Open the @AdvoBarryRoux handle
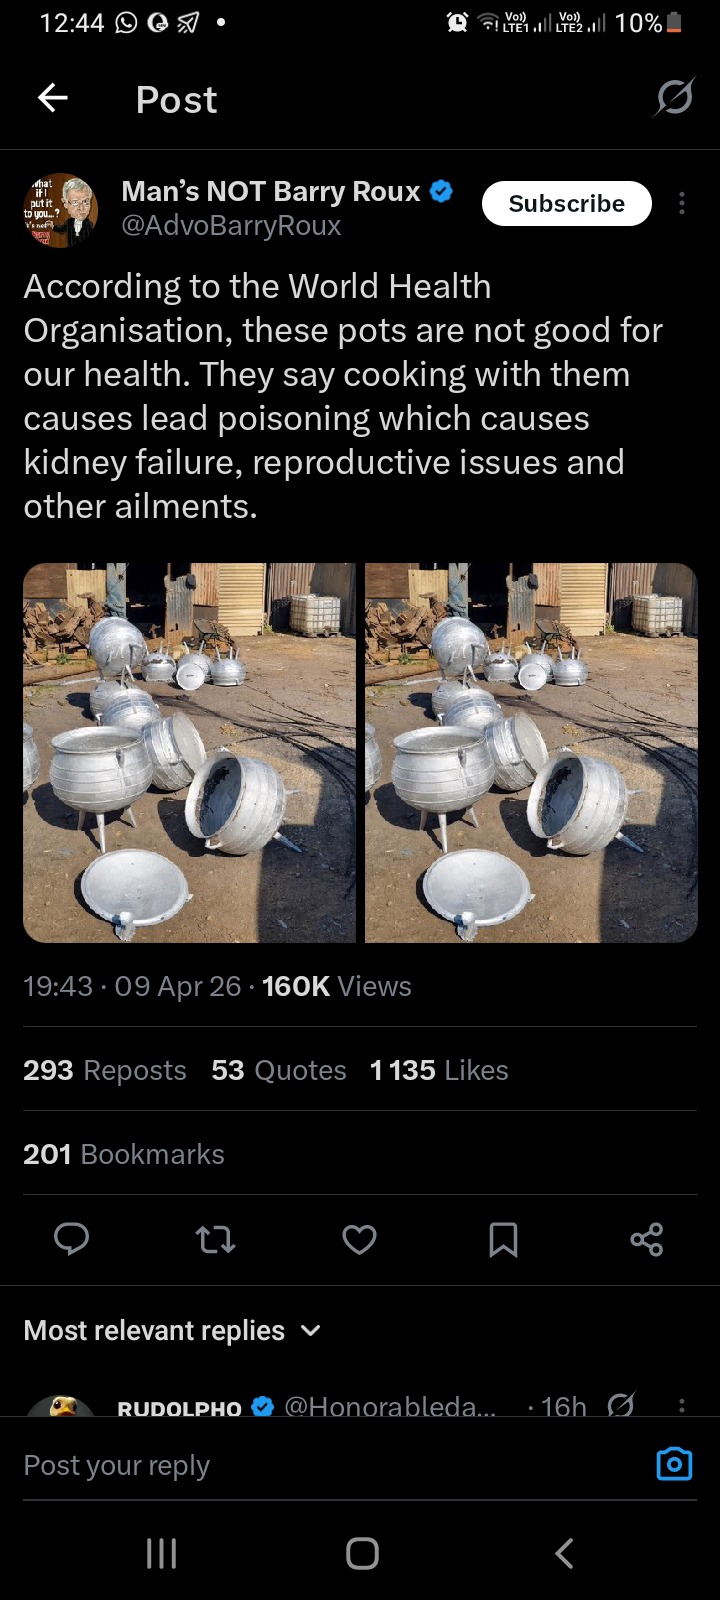 [231, 226]
